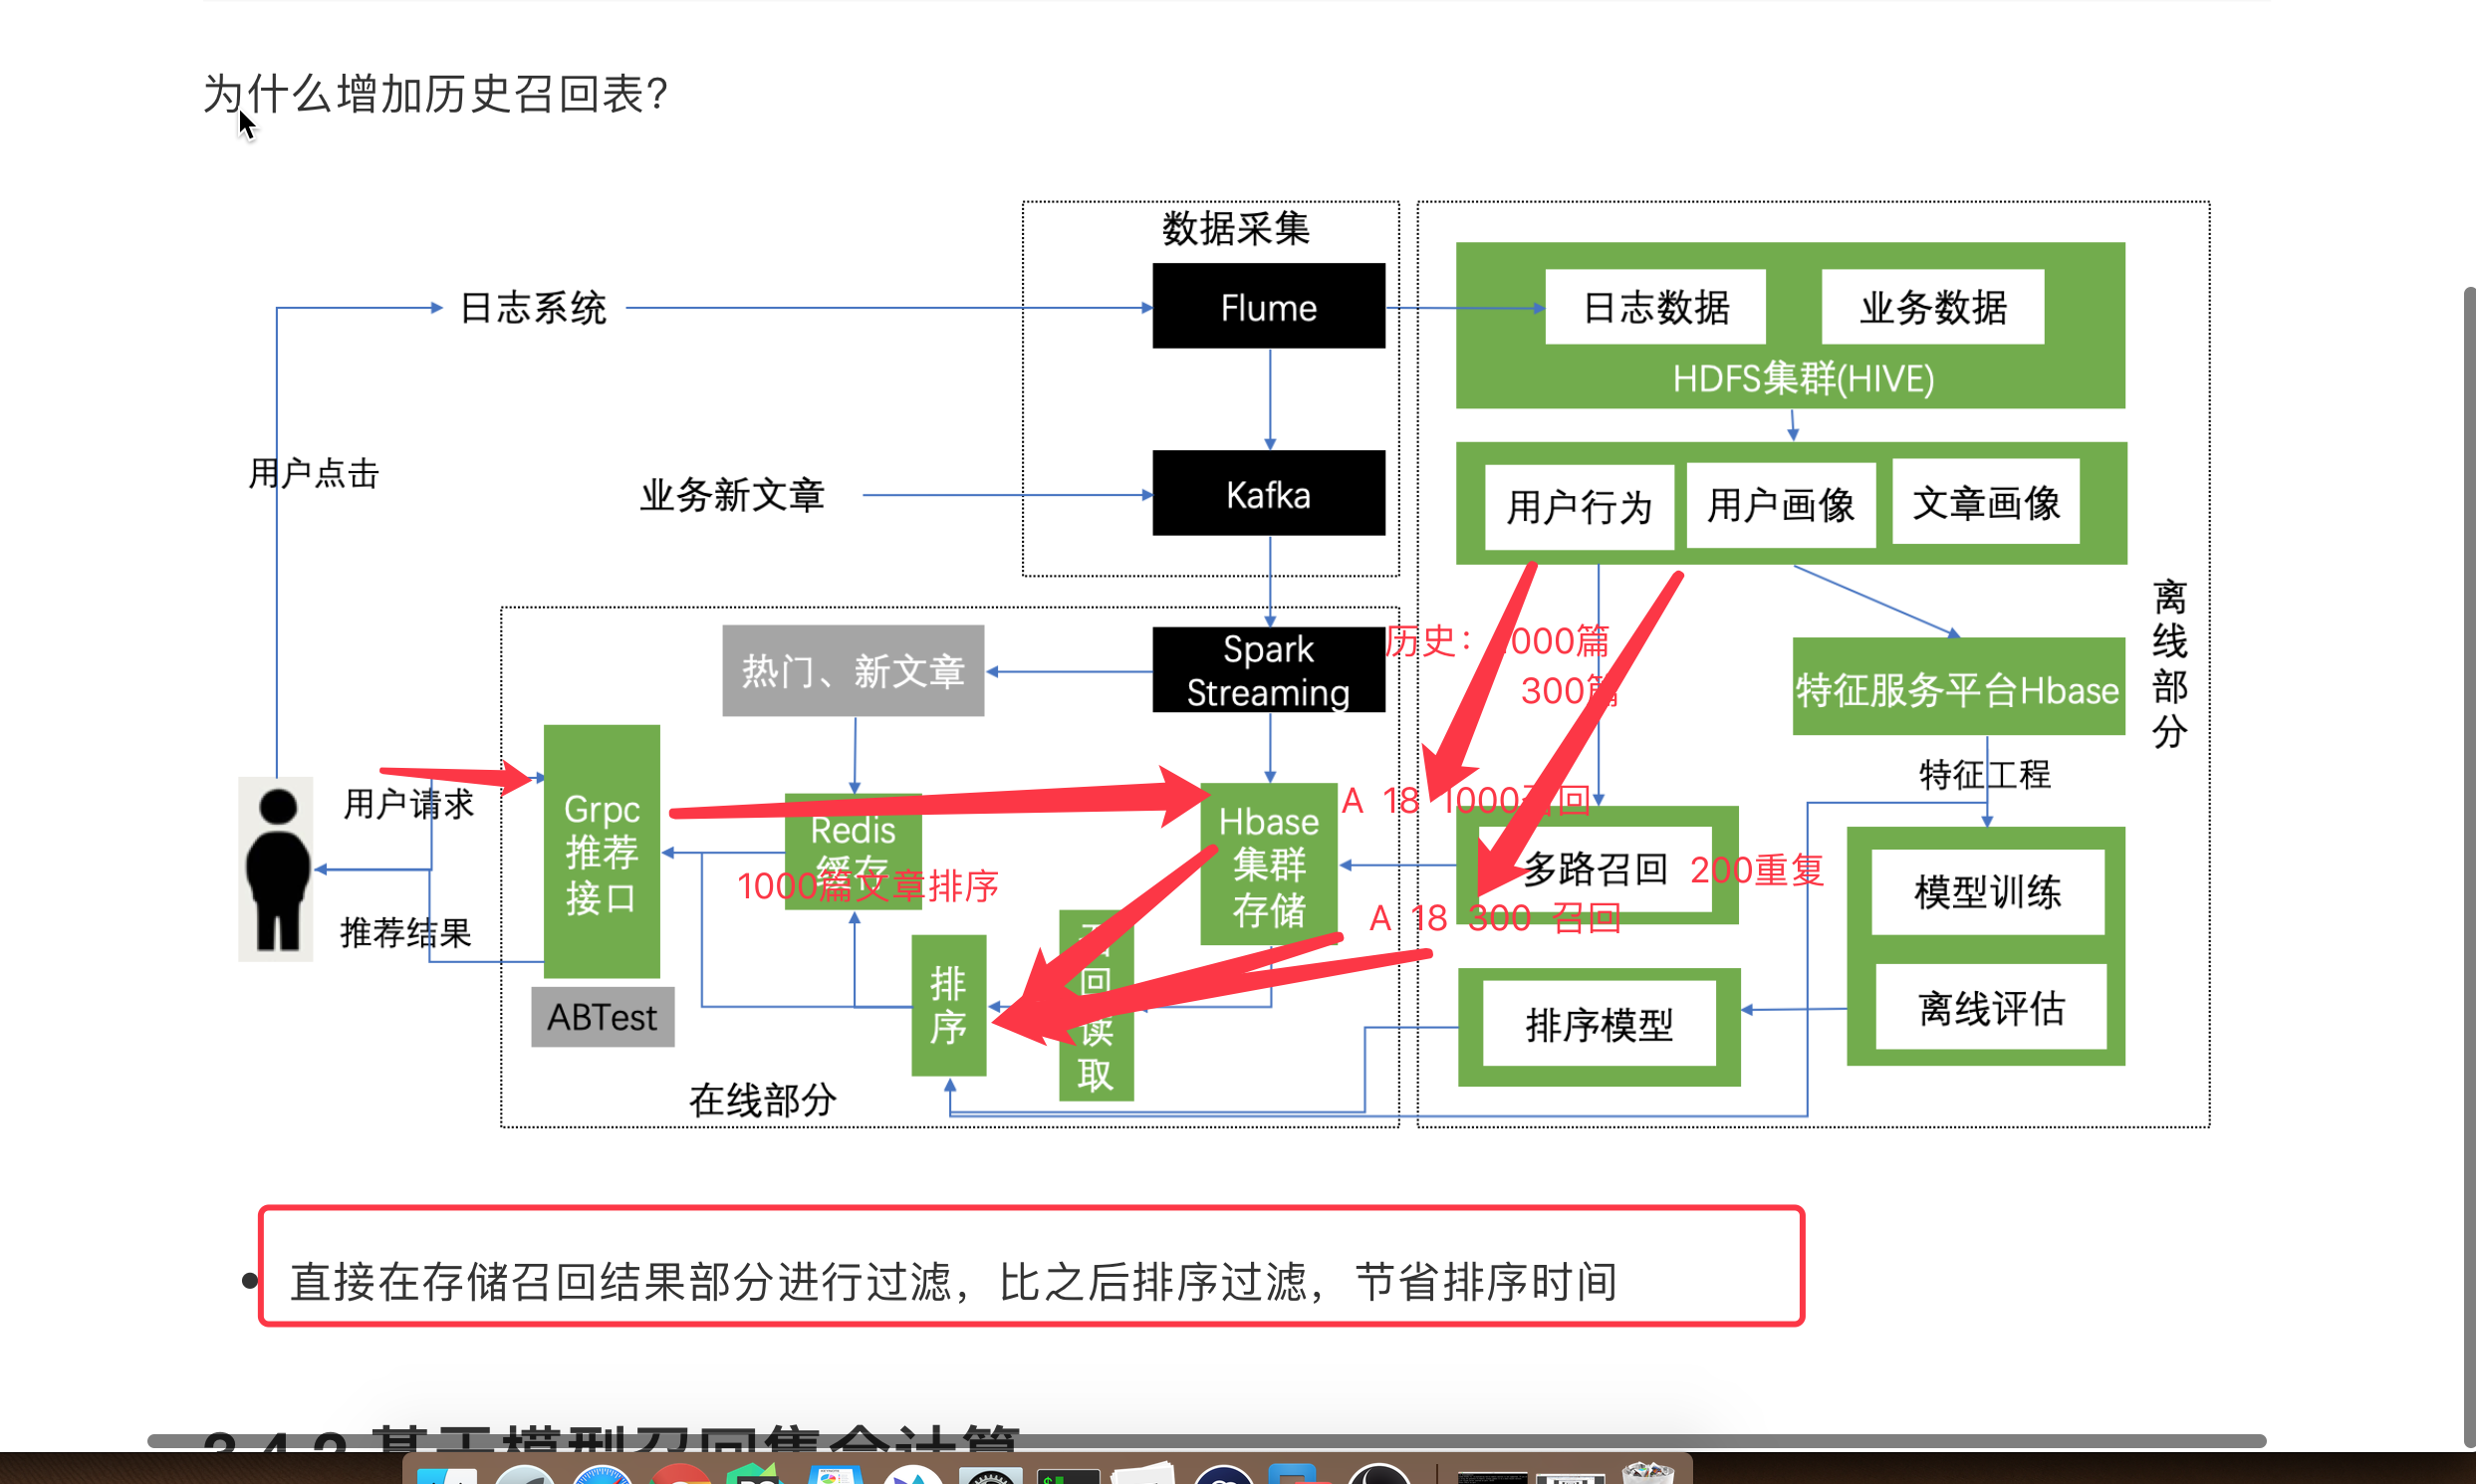Launch Keynote from the dock
The image size is (2476, 1484).
coord(835,1476)
